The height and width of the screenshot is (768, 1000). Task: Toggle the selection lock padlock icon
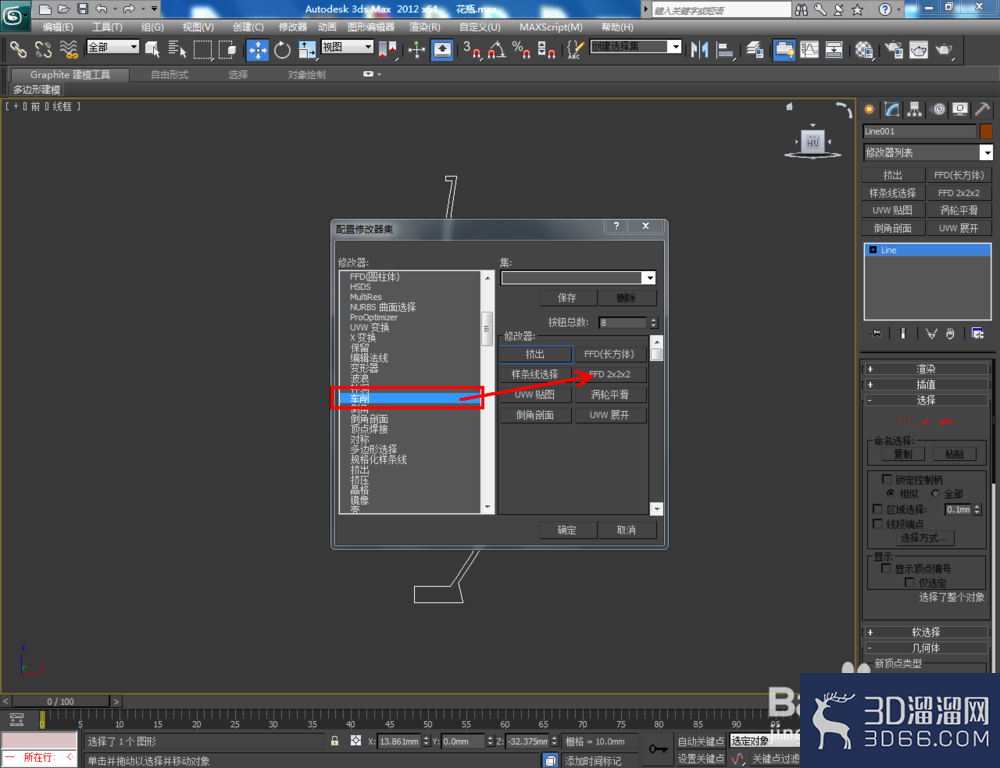[335, 741]
